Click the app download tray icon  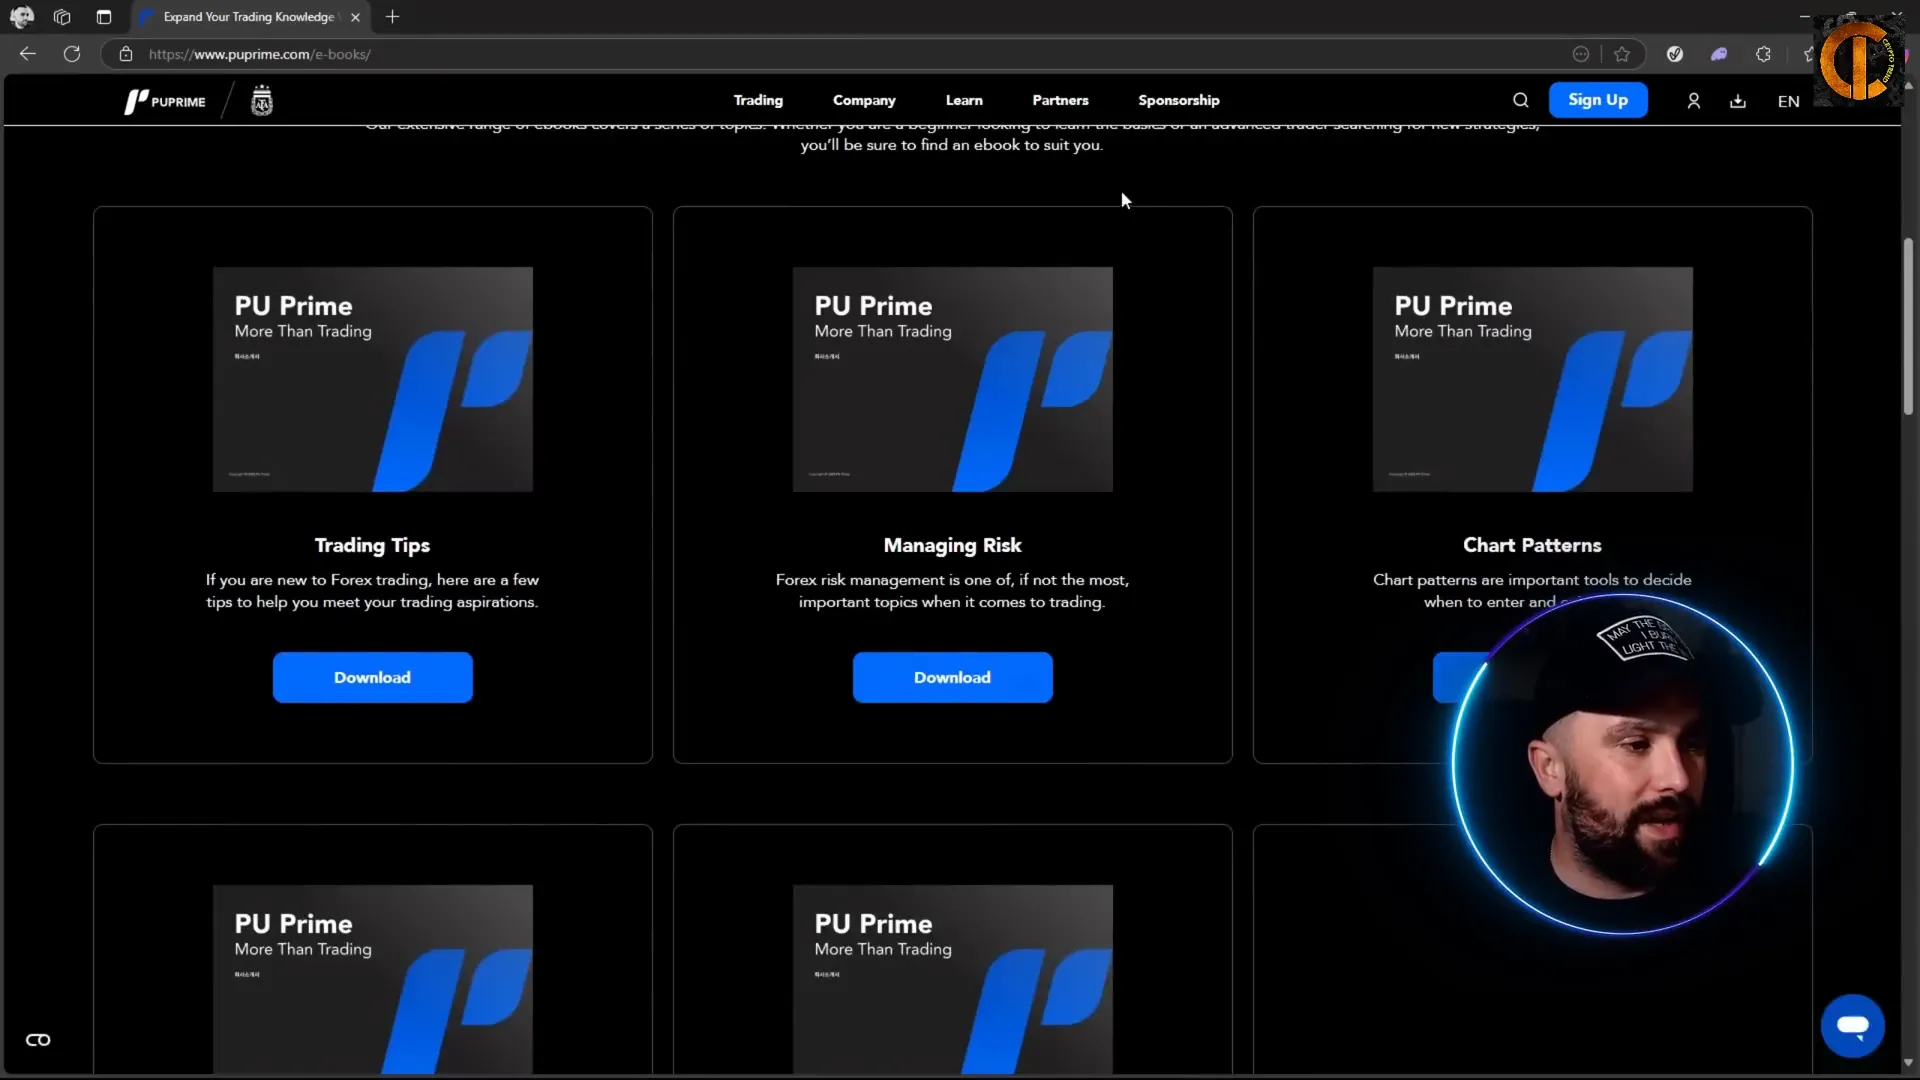tap(1738, 101)
